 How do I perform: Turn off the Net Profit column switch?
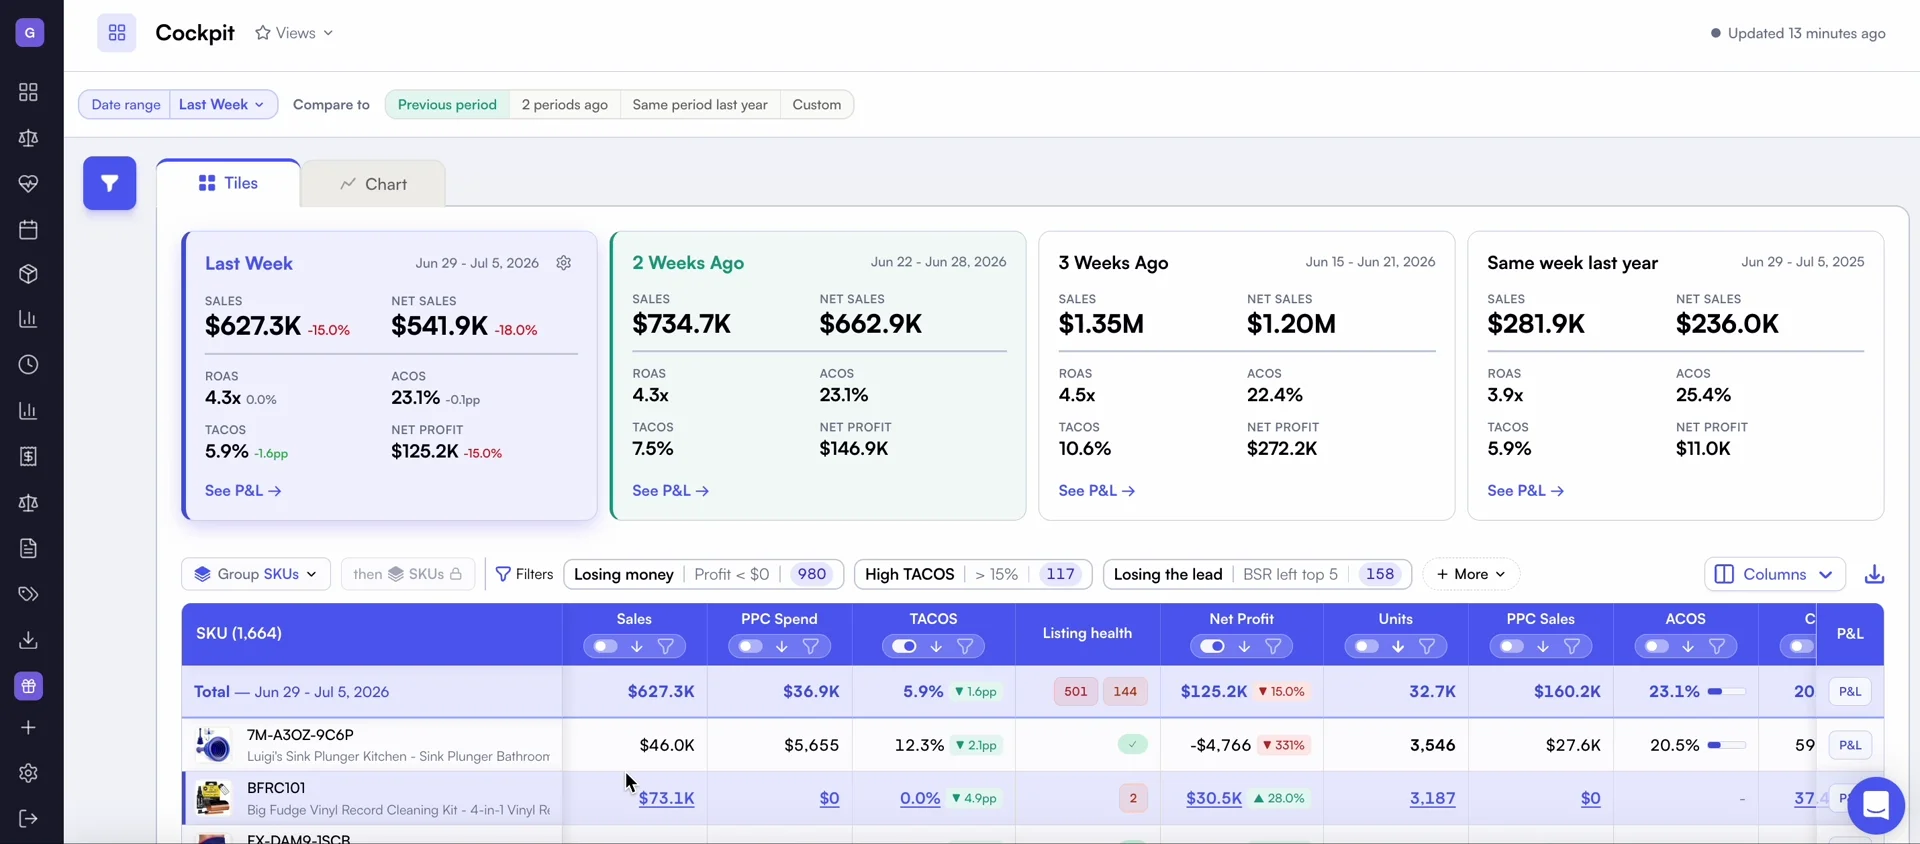coord(1212,647)
